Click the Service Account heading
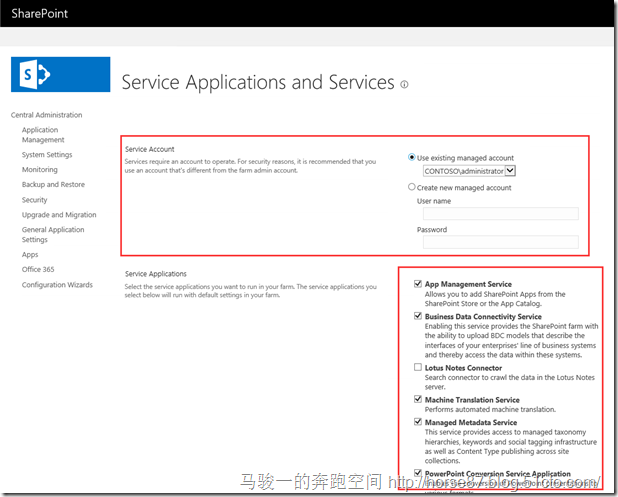The height and width of the screenshot is (497, 618). (149, 149)
